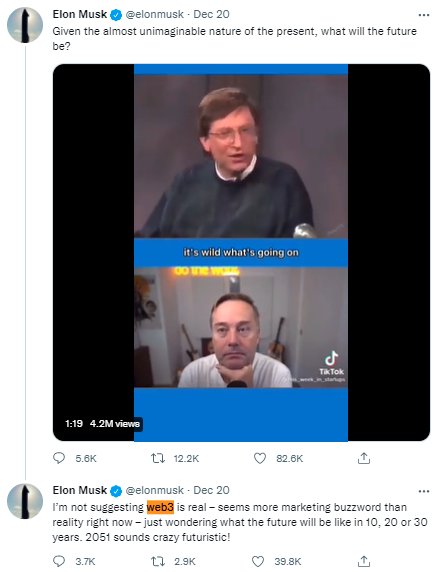Open second tweet's Dec 20 timestamp

click(211, 490)
